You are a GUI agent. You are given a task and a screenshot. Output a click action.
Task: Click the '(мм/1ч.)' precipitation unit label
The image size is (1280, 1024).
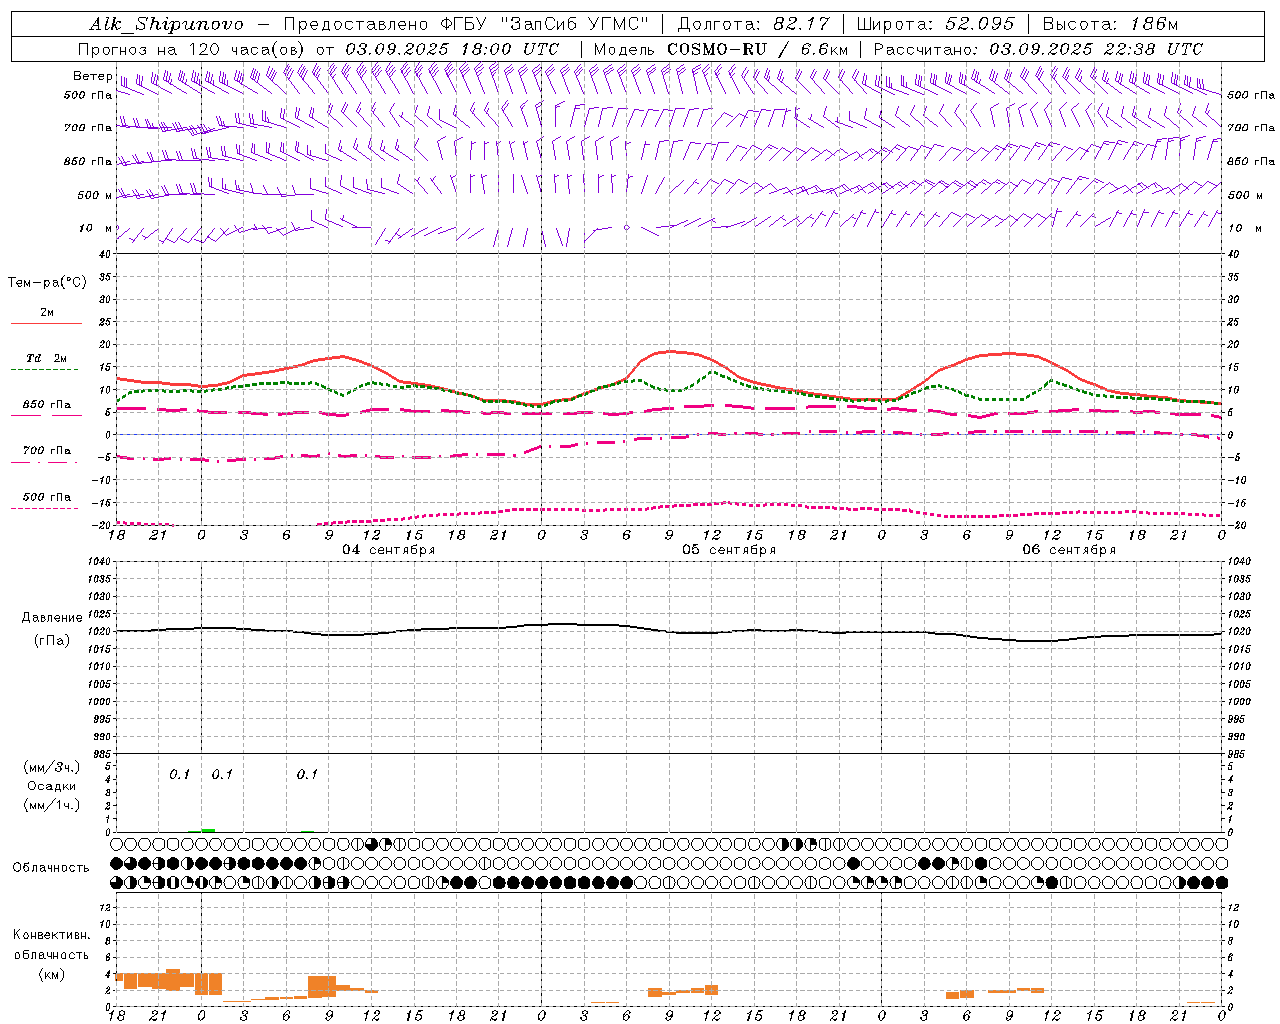[52, 805]
